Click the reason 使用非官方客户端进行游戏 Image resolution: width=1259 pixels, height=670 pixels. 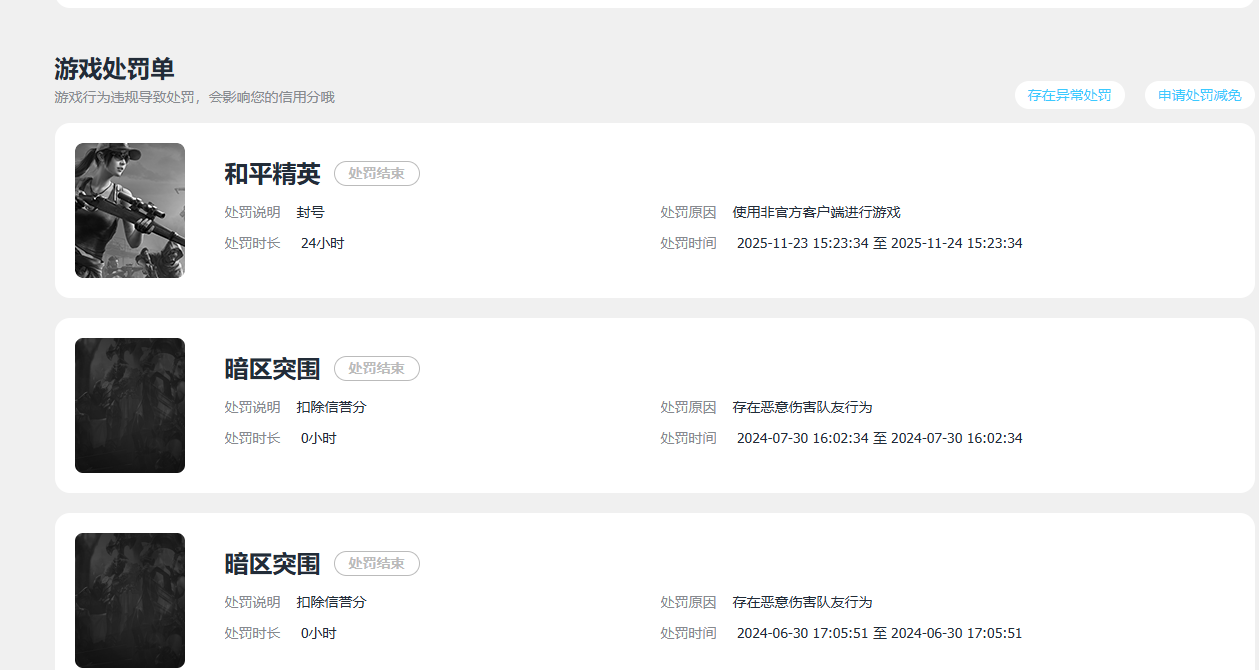click(x=816, y=212)
